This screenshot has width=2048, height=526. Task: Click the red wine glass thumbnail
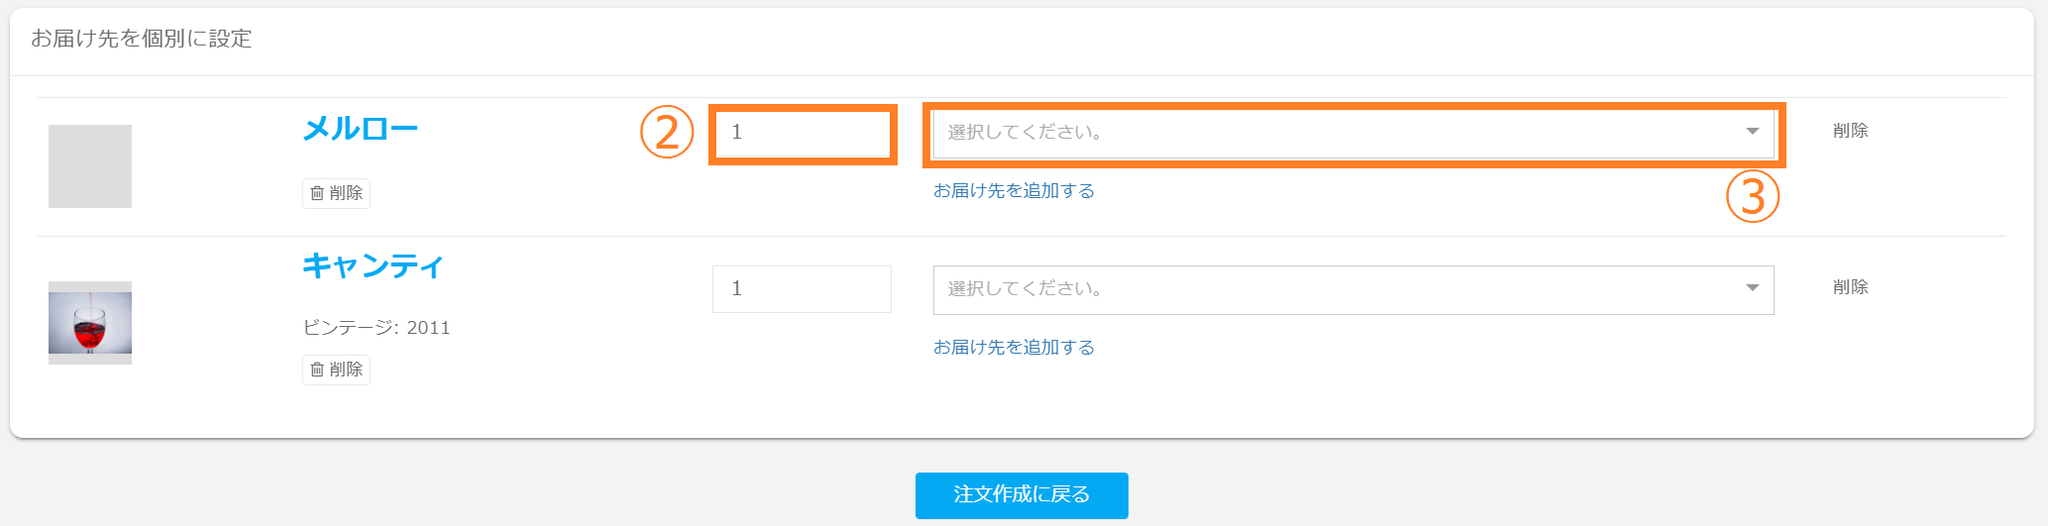coord(90,323)
